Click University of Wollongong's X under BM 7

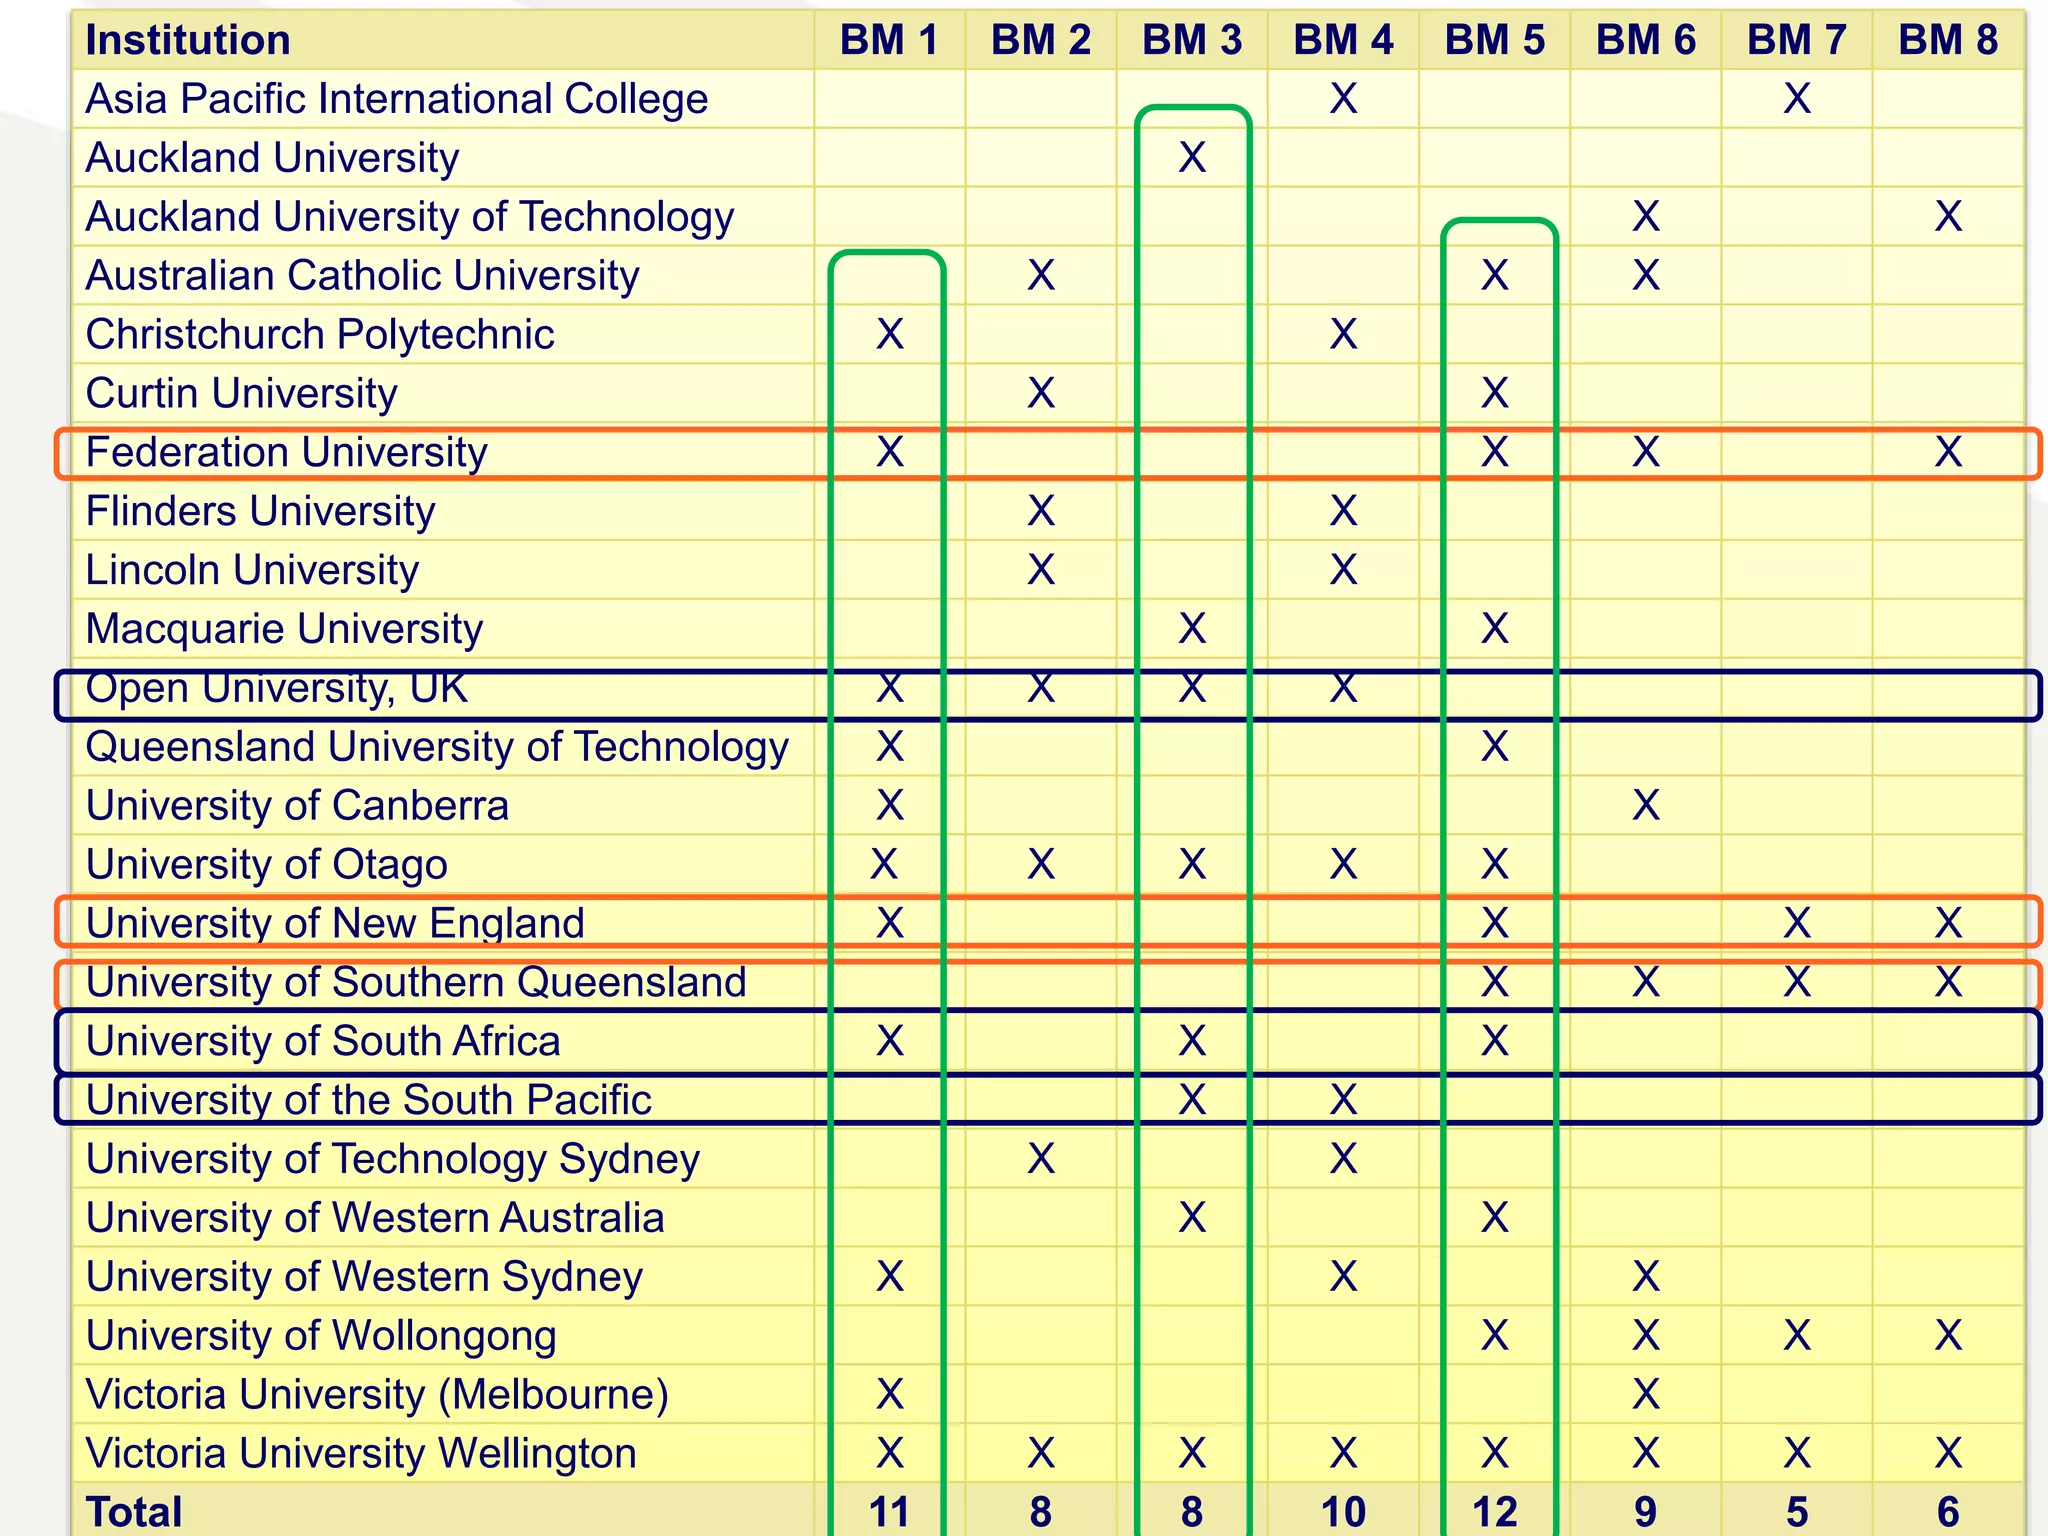(1797, 1336)
